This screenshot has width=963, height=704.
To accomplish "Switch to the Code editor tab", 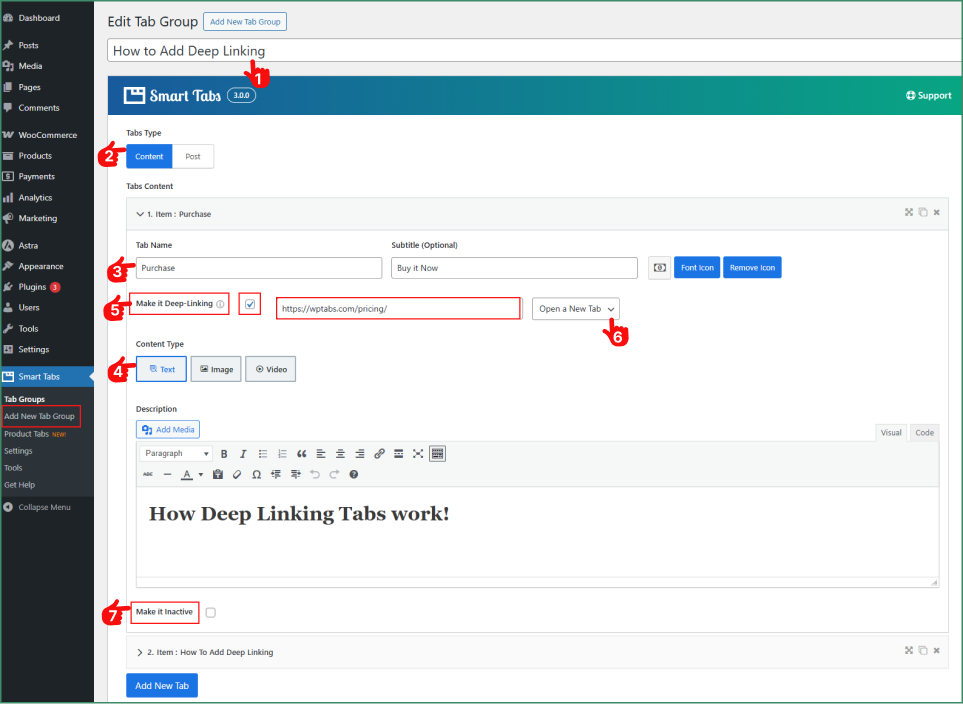I will [x=924, y=432].
